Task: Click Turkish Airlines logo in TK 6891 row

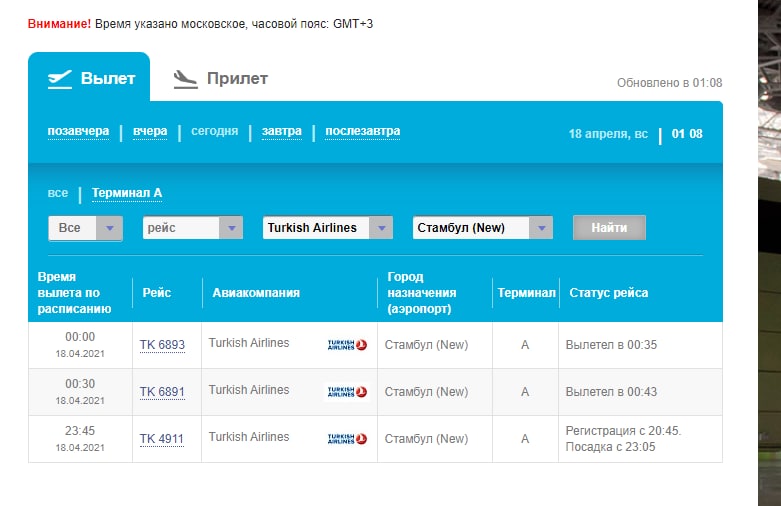Action: click(347, 392)
